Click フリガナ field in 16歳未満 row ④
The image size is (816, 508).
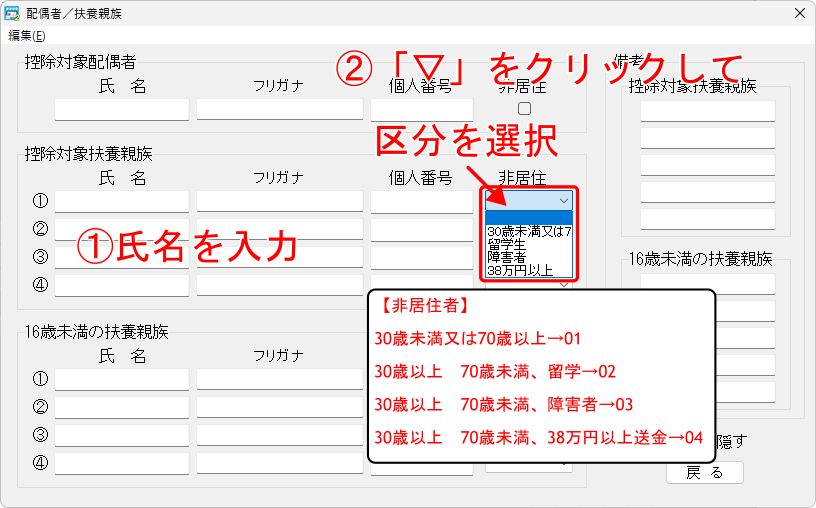(279, 463)
